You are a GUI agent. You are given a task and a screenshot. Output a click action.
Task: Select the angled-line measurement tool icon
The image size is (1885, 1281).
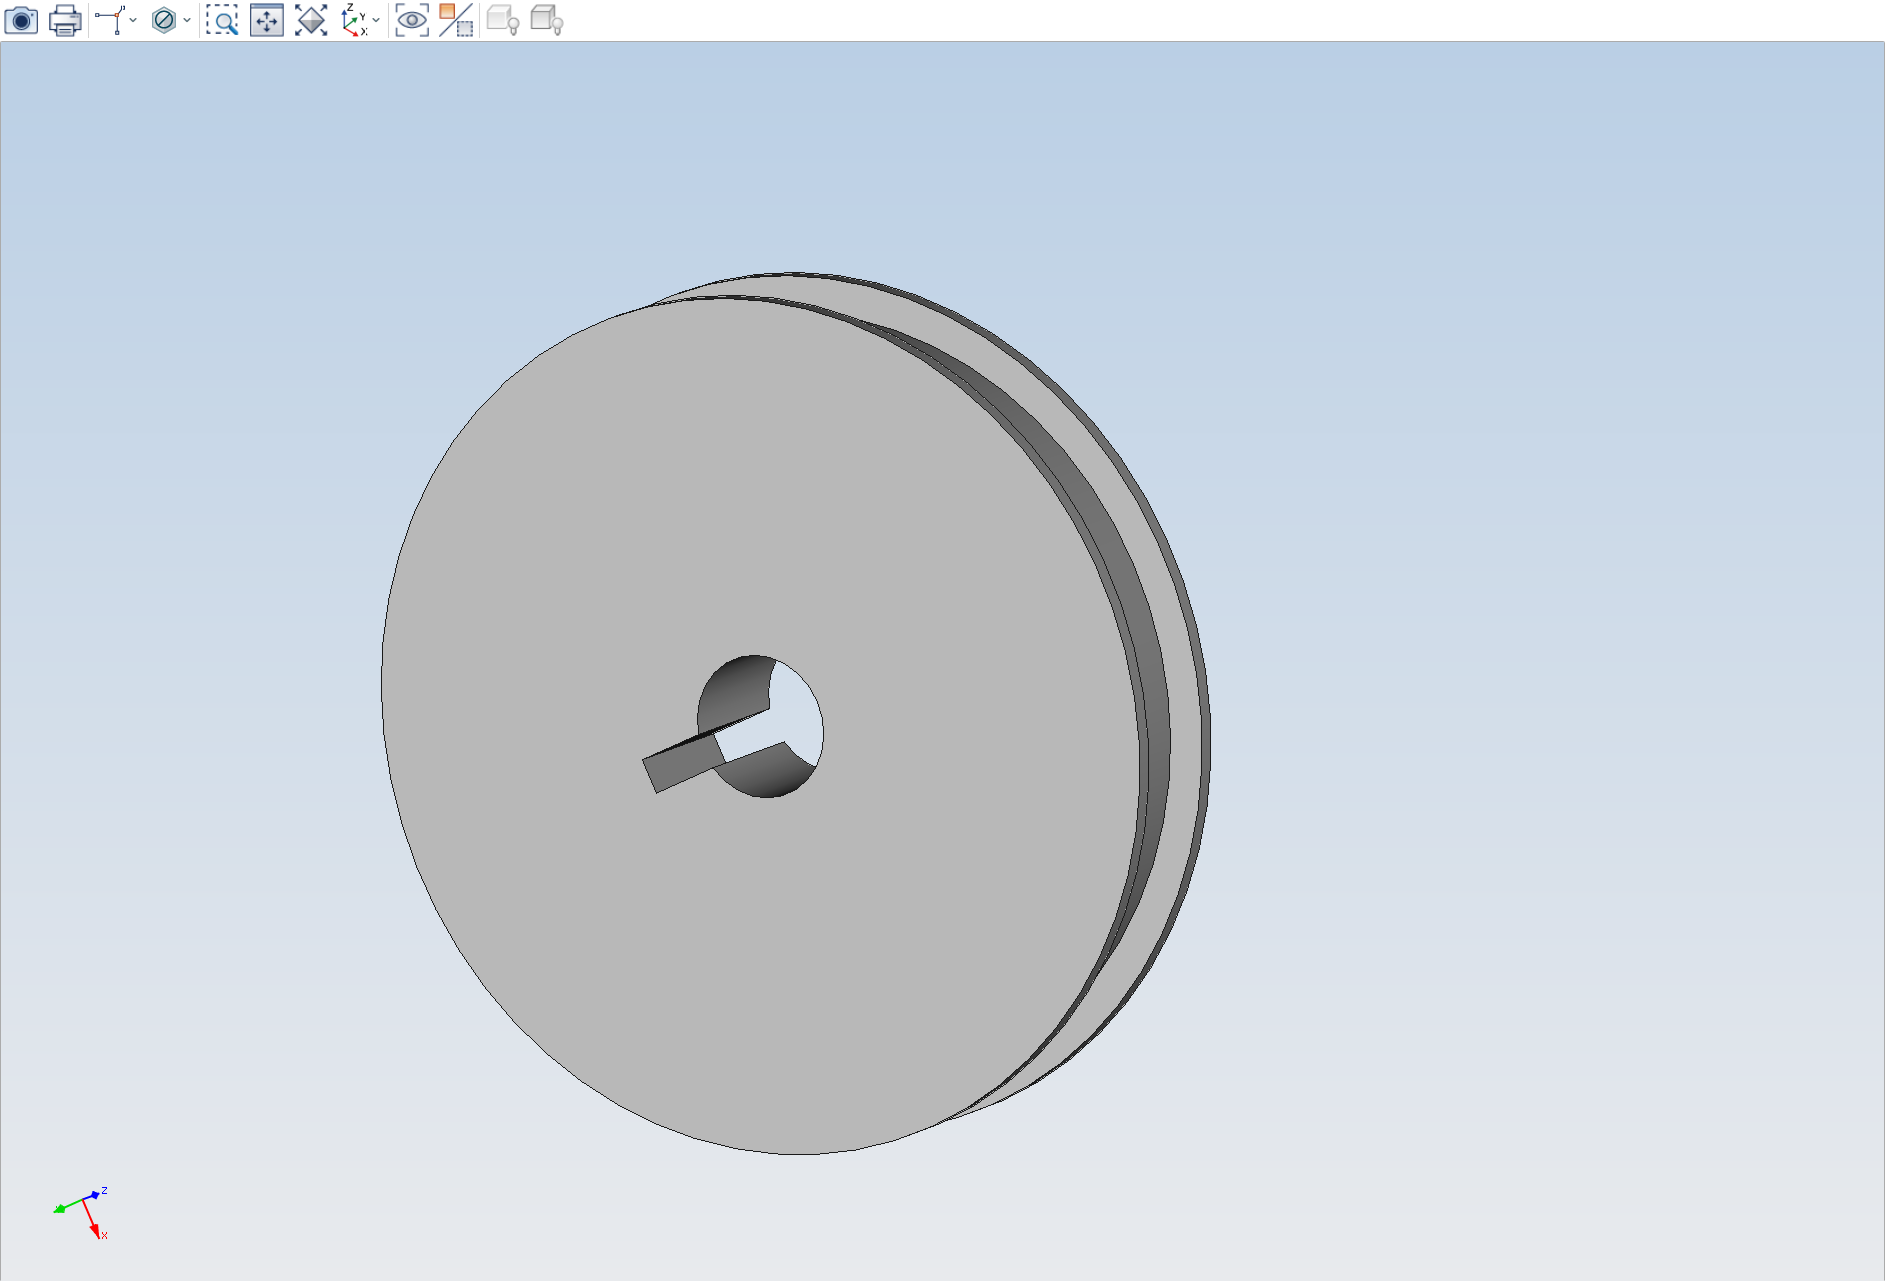pyautogui.click(x=110, y=20)
